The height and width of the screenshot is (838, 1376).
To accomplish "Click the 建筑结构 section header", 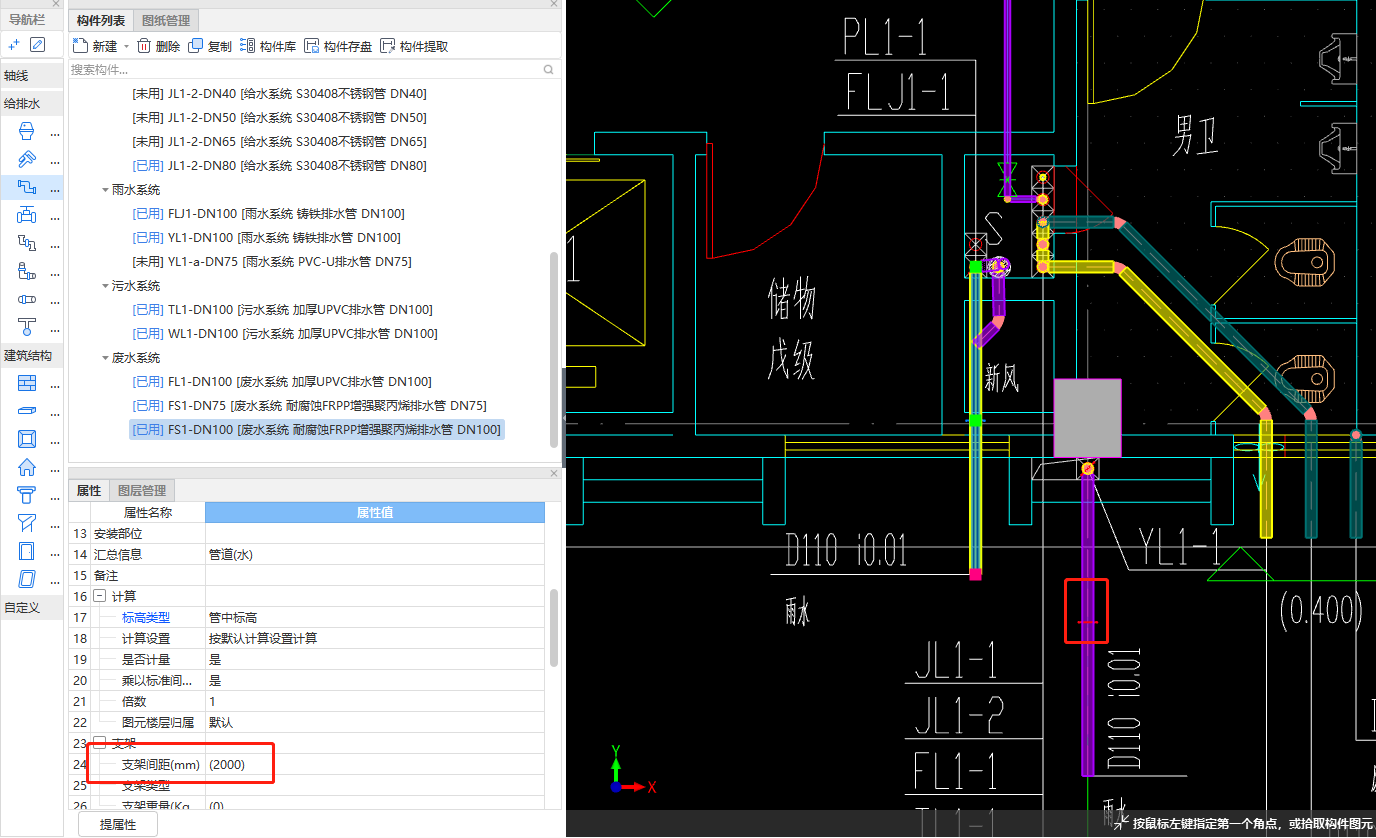I will coord(32,356).
